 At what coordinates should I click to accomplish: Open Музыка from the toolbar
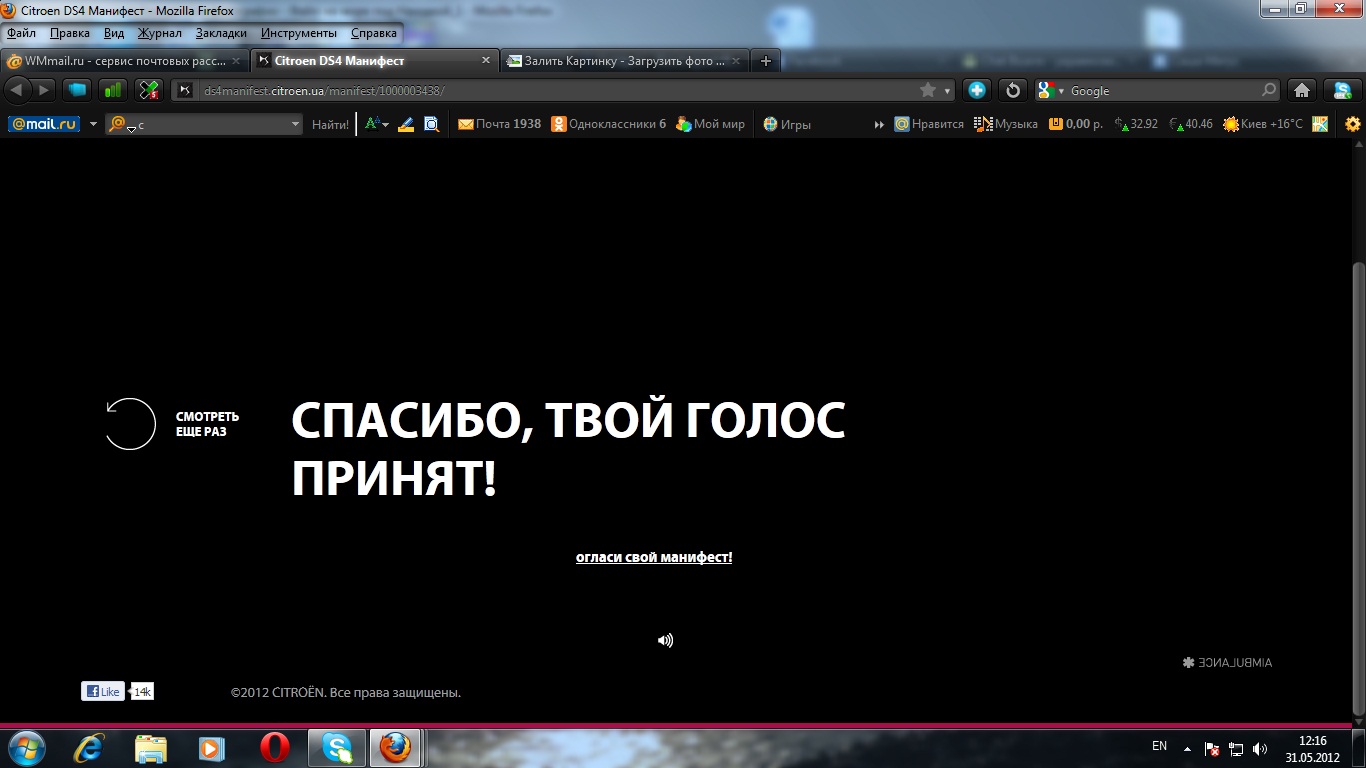click(x=1006, y=124)
